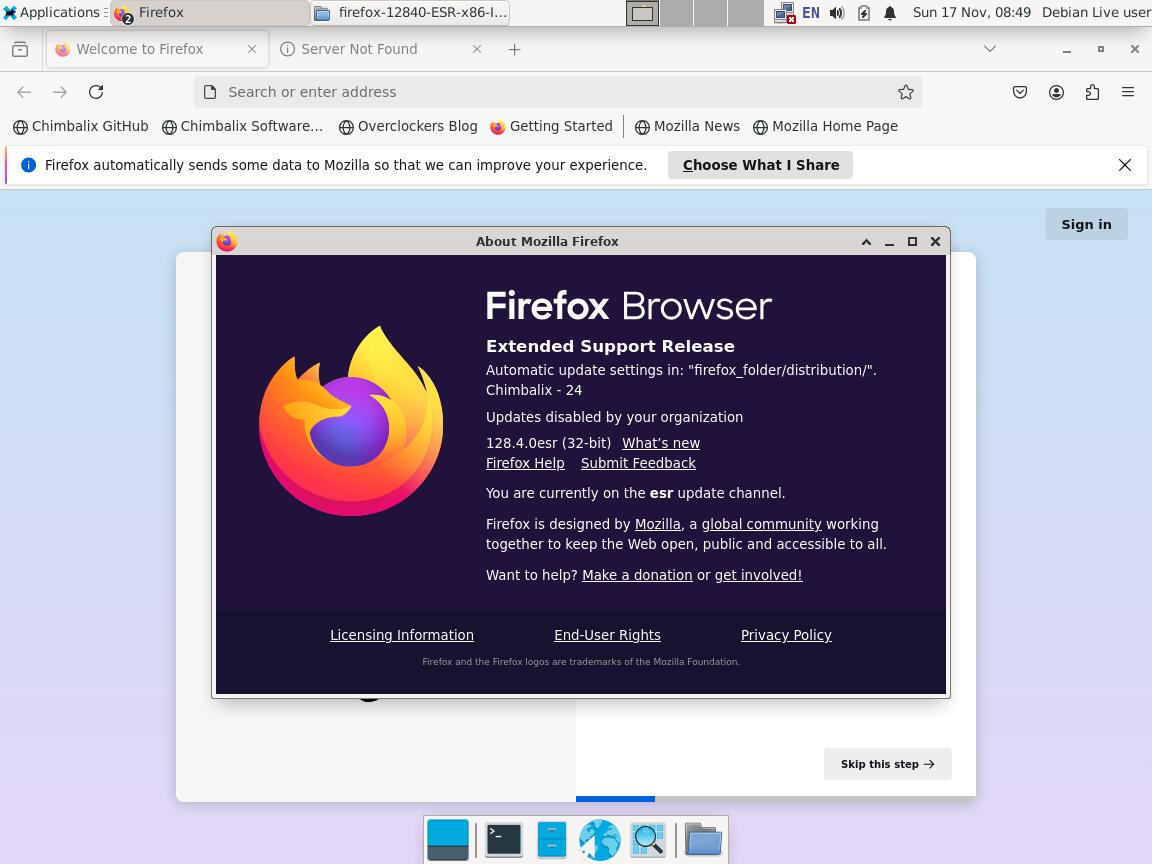Open the Licensing Information link
The image size is (1152, 864).
(x=401, y=635)
